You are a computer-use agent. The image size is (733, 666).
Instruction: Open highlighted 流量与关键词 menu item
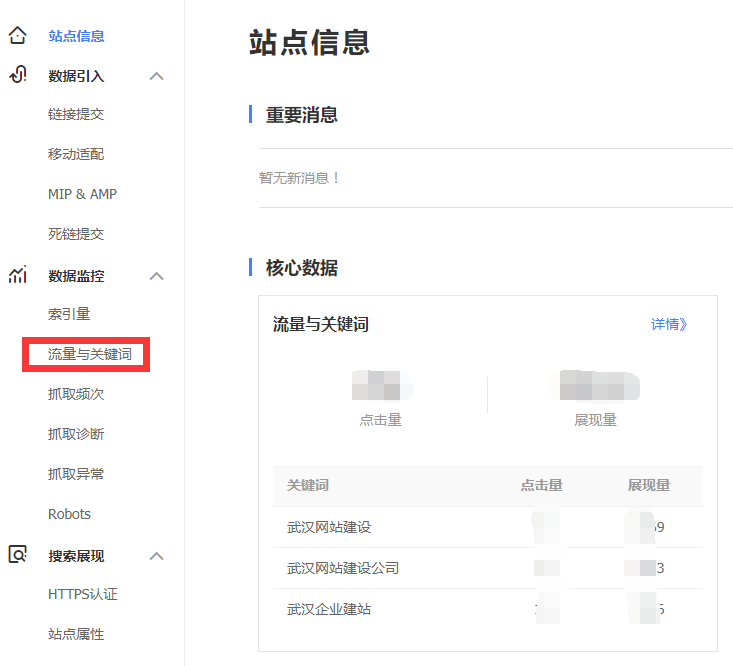(x=89, y=354)
